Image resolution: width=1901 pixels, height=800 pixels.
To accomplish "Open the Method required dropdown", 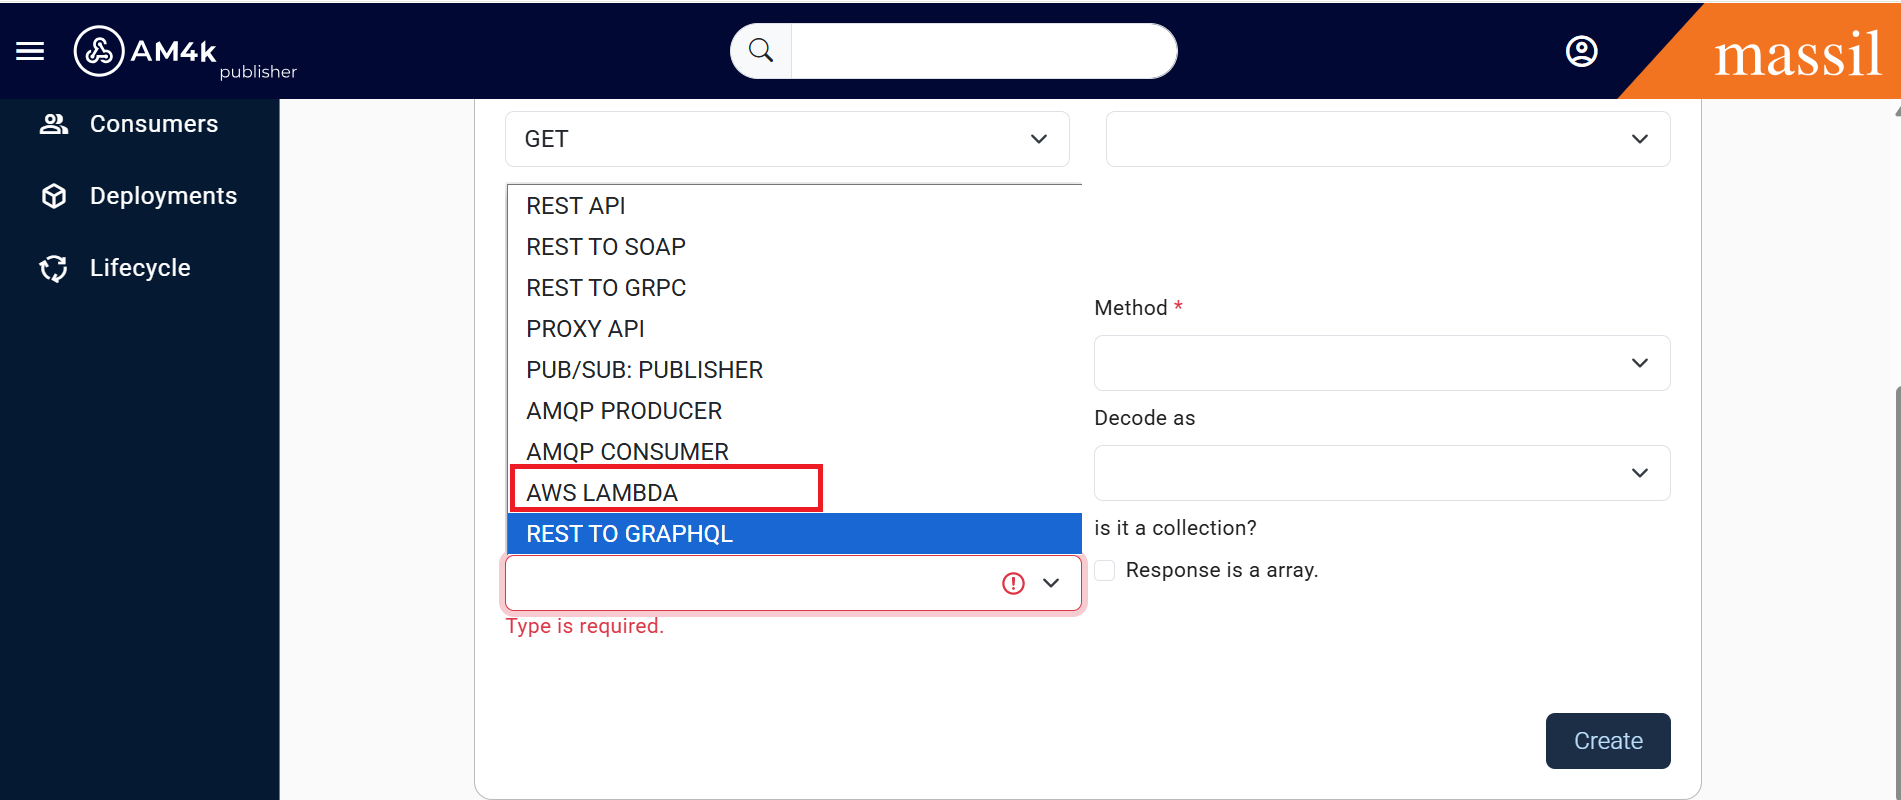I will click(1381, 363).
